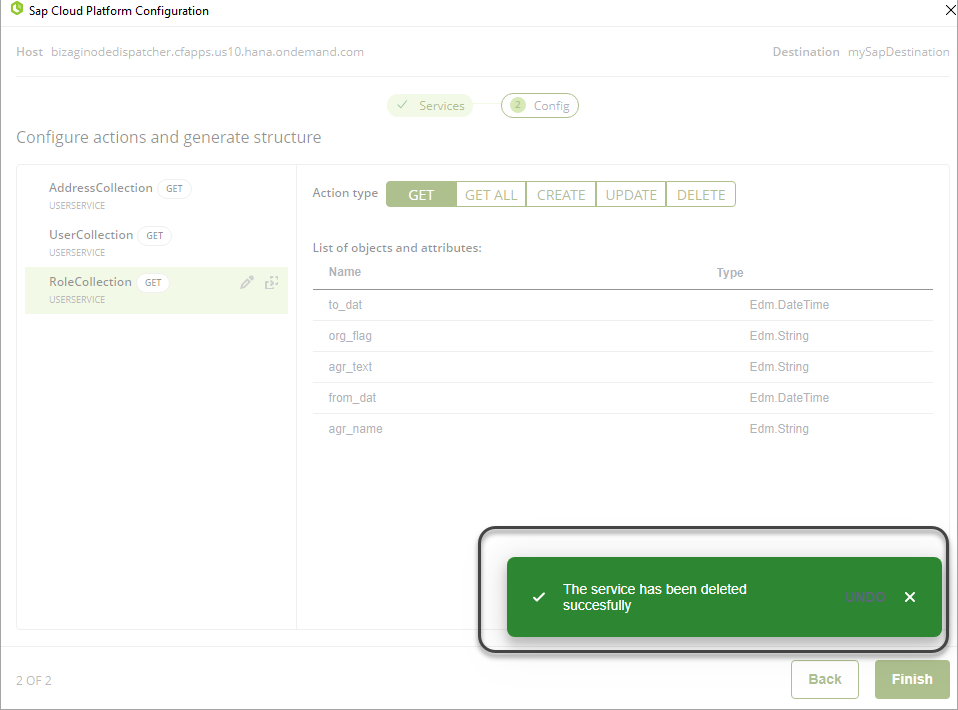Switch action type to UPDATE

[631, 195]
